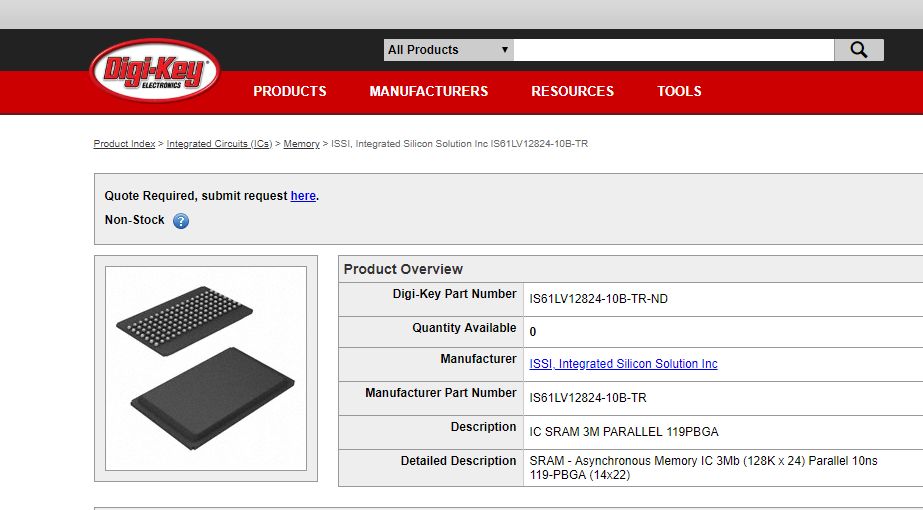
Task: Open Integrated Circuits (ICs) breadcrumb link
Action: point(220,144)
